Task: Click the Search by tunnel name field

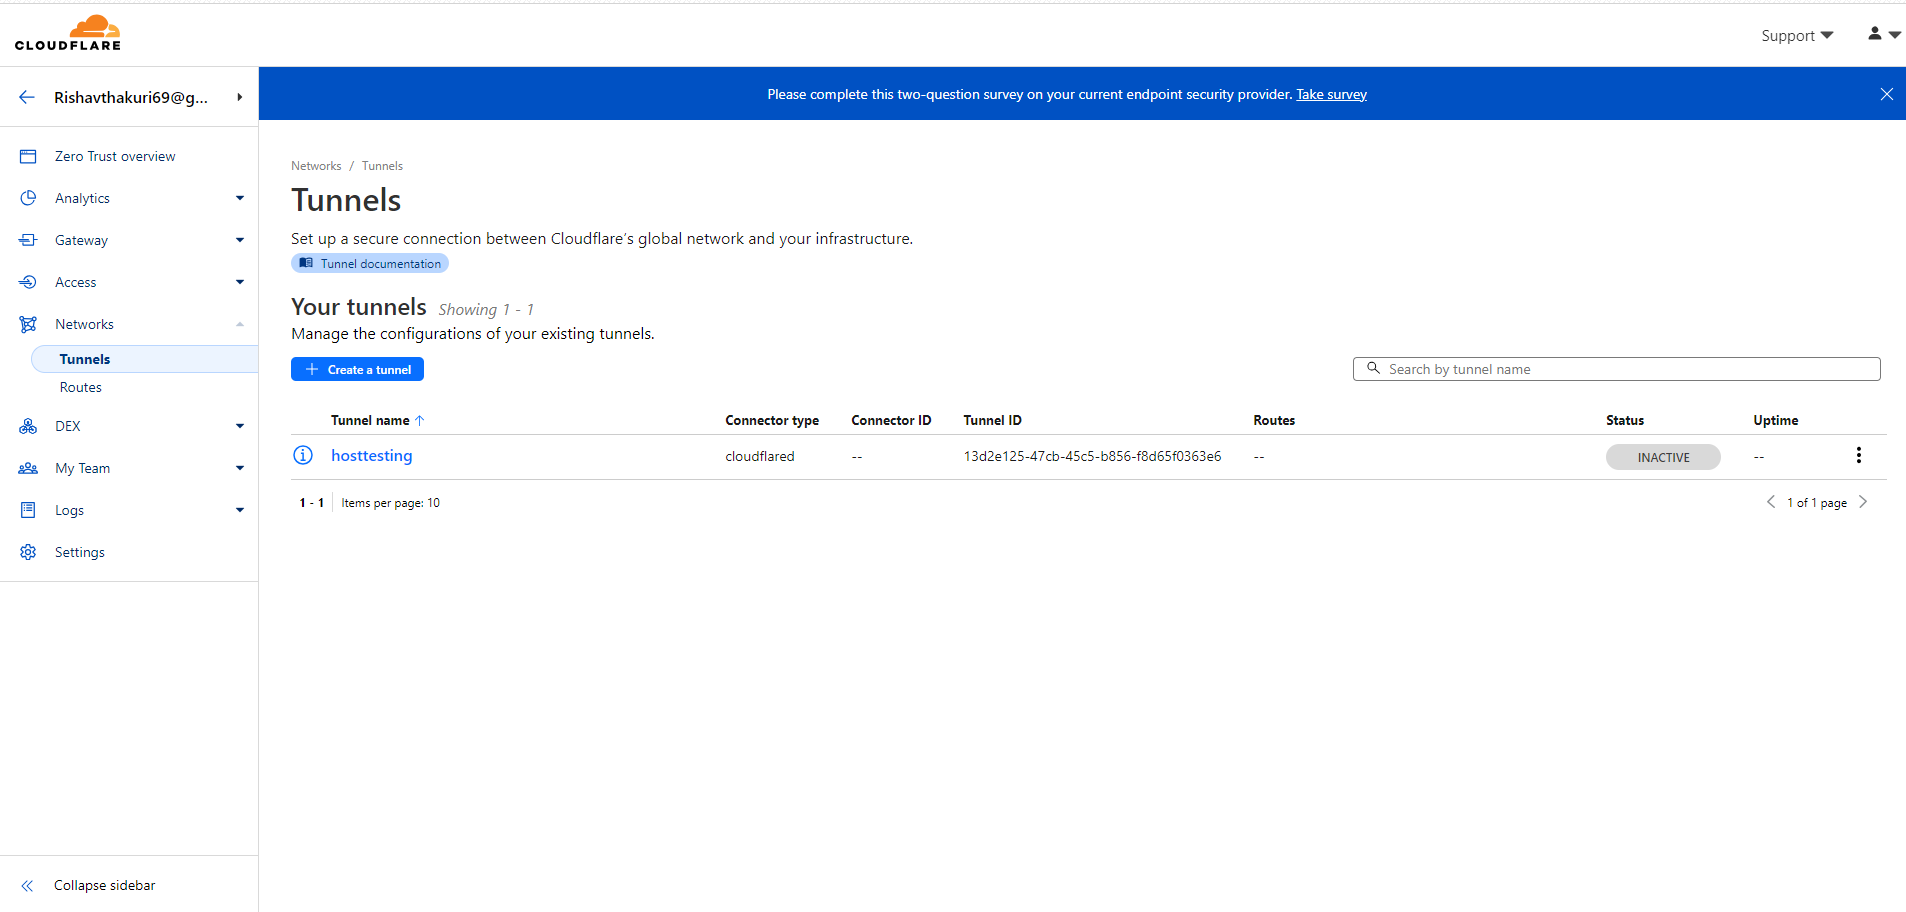Action: [x=1616, y=369]
